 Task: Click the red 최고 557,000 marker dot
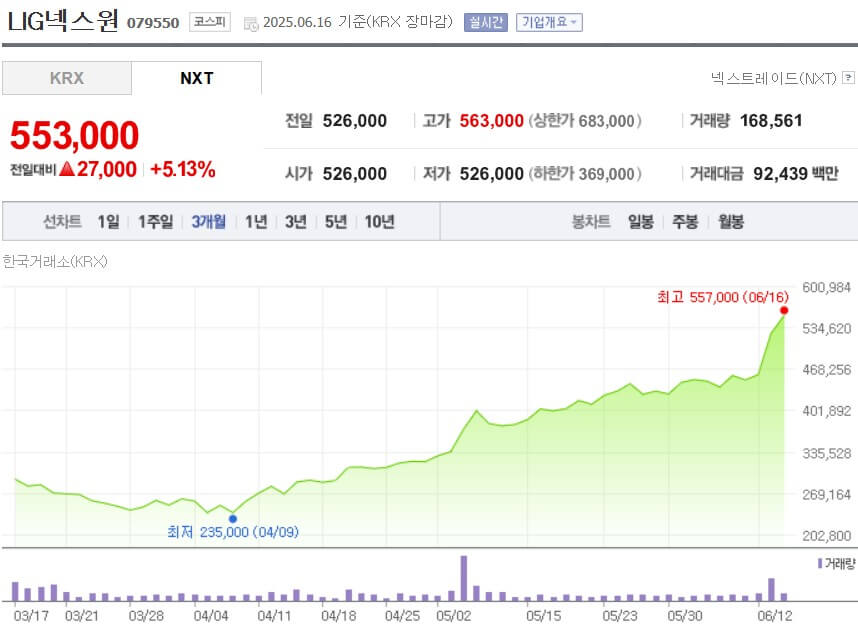click(x=784, y=310)
